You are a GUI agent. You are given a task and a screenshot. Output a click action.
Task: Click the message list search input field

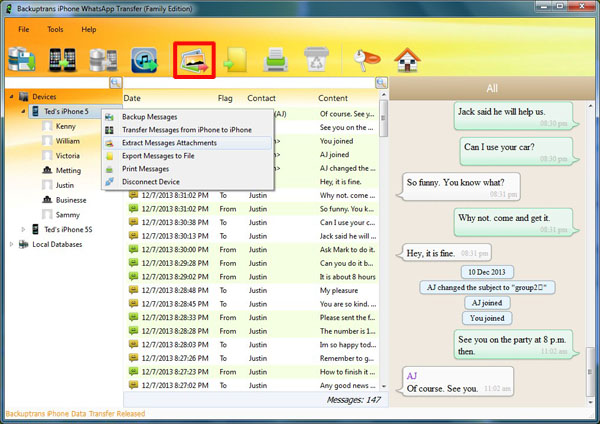(x=249, y=83)
